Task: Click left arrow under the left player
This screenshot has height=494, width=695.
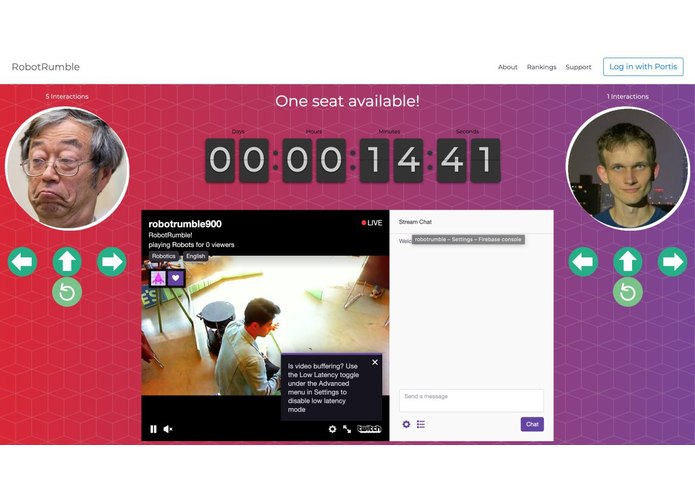Action: pyautogui.click(x=22, y=262)
